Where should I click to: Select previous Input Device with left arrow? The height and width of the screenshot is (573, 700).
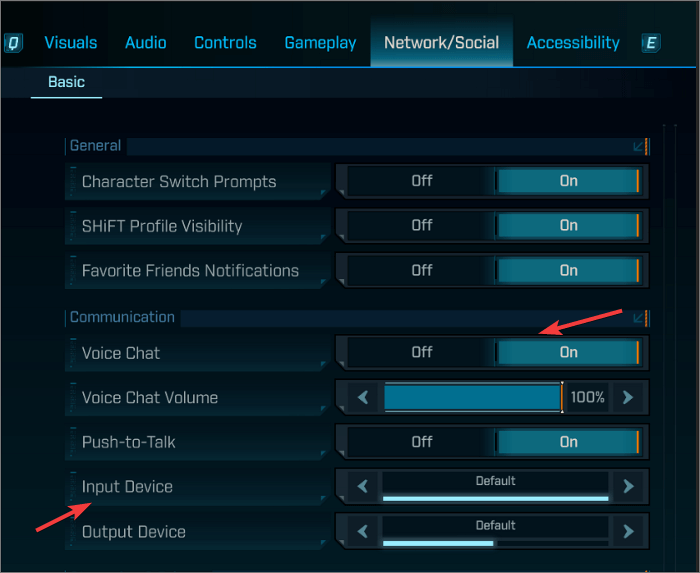[364, 487]
